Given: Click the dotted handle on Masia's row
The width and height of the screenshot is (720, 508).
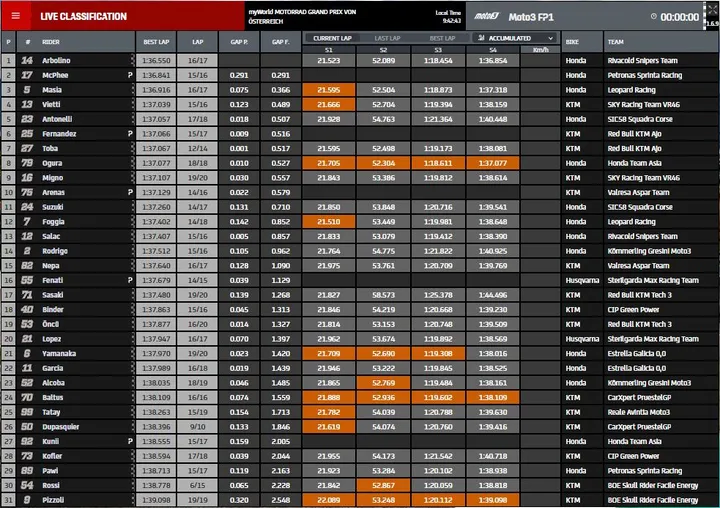Looking at the screenshot, I should click(x=133, y=90).
